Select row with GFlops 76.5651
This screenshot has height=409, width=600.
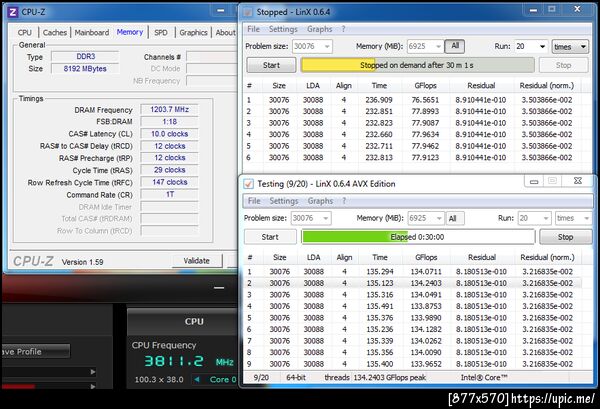click(414, 100)
